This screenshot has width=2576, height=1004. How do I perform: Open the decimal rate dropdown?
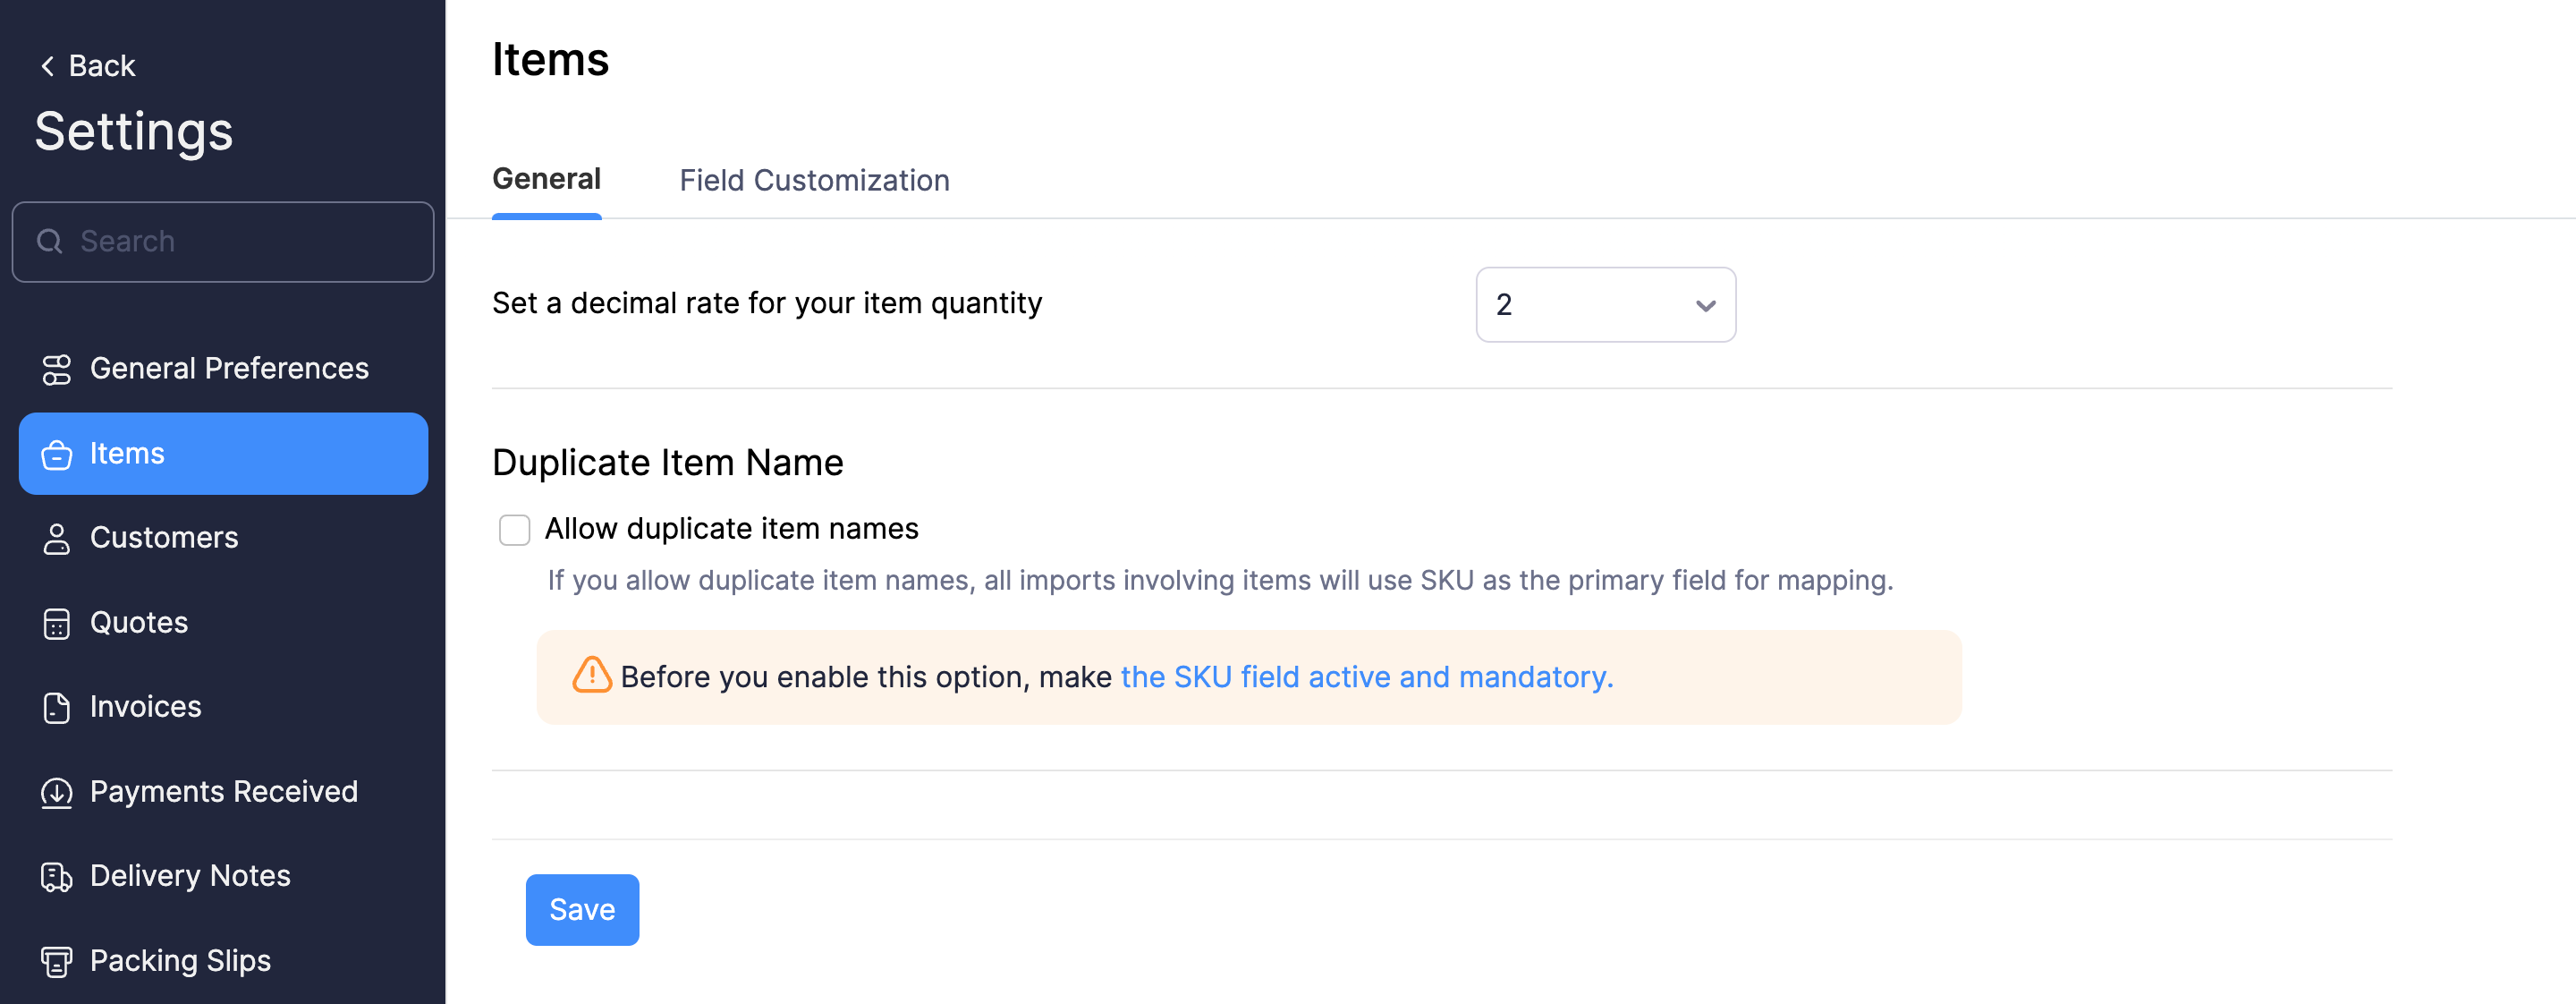[1604, 305]
